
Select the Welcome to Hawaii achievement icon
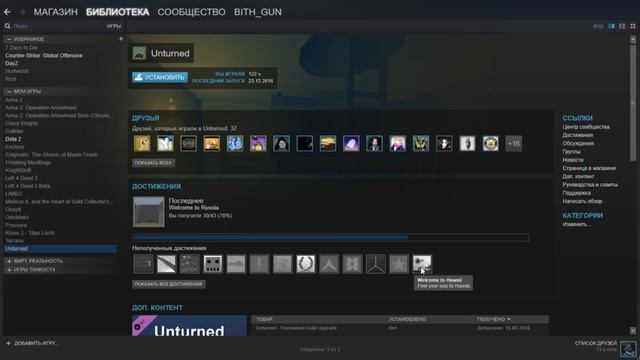(x=422, y=264)
